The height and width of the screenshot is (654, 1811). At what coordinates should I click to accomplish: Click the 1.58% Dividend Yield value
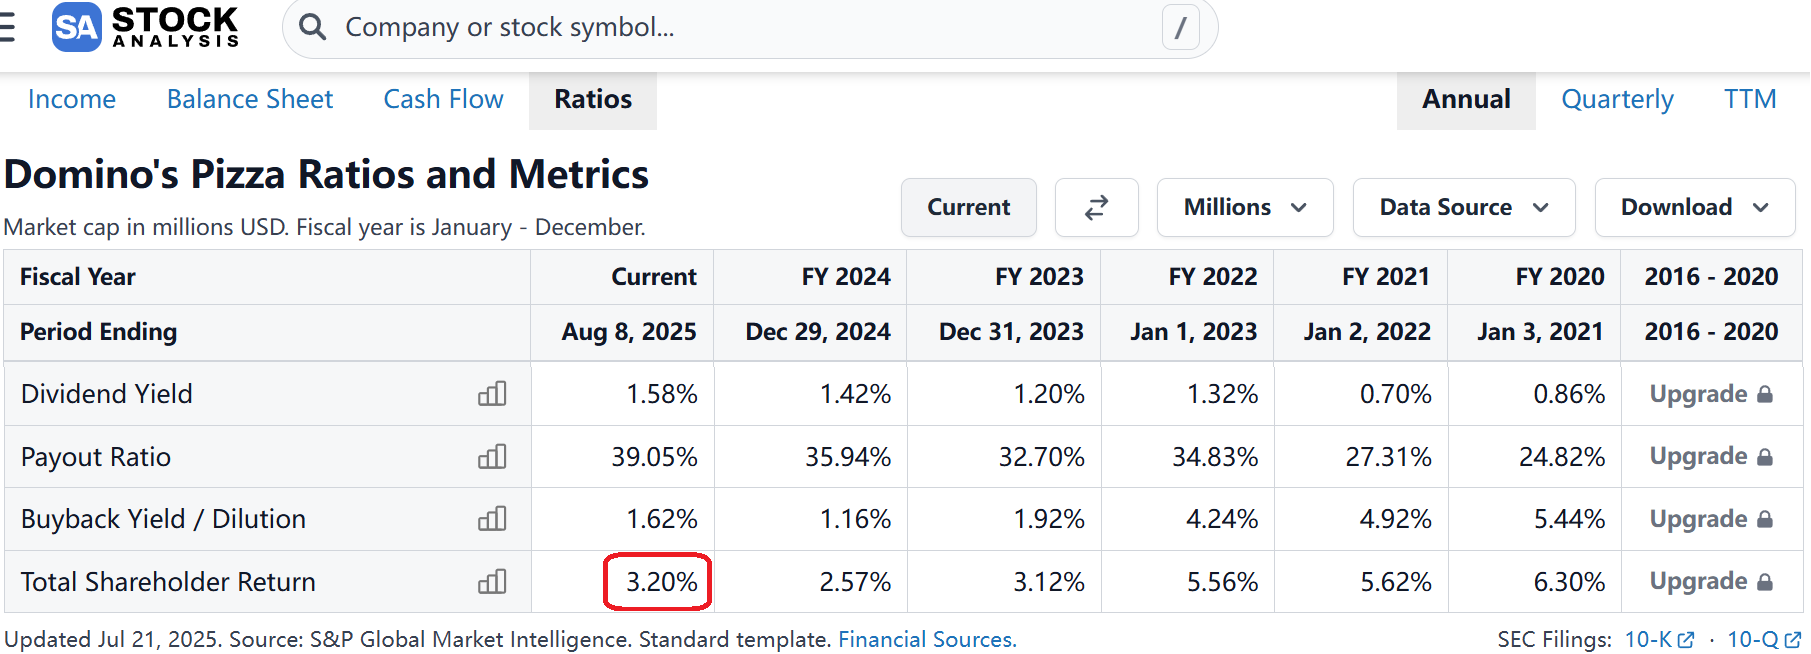click(662, 394)
